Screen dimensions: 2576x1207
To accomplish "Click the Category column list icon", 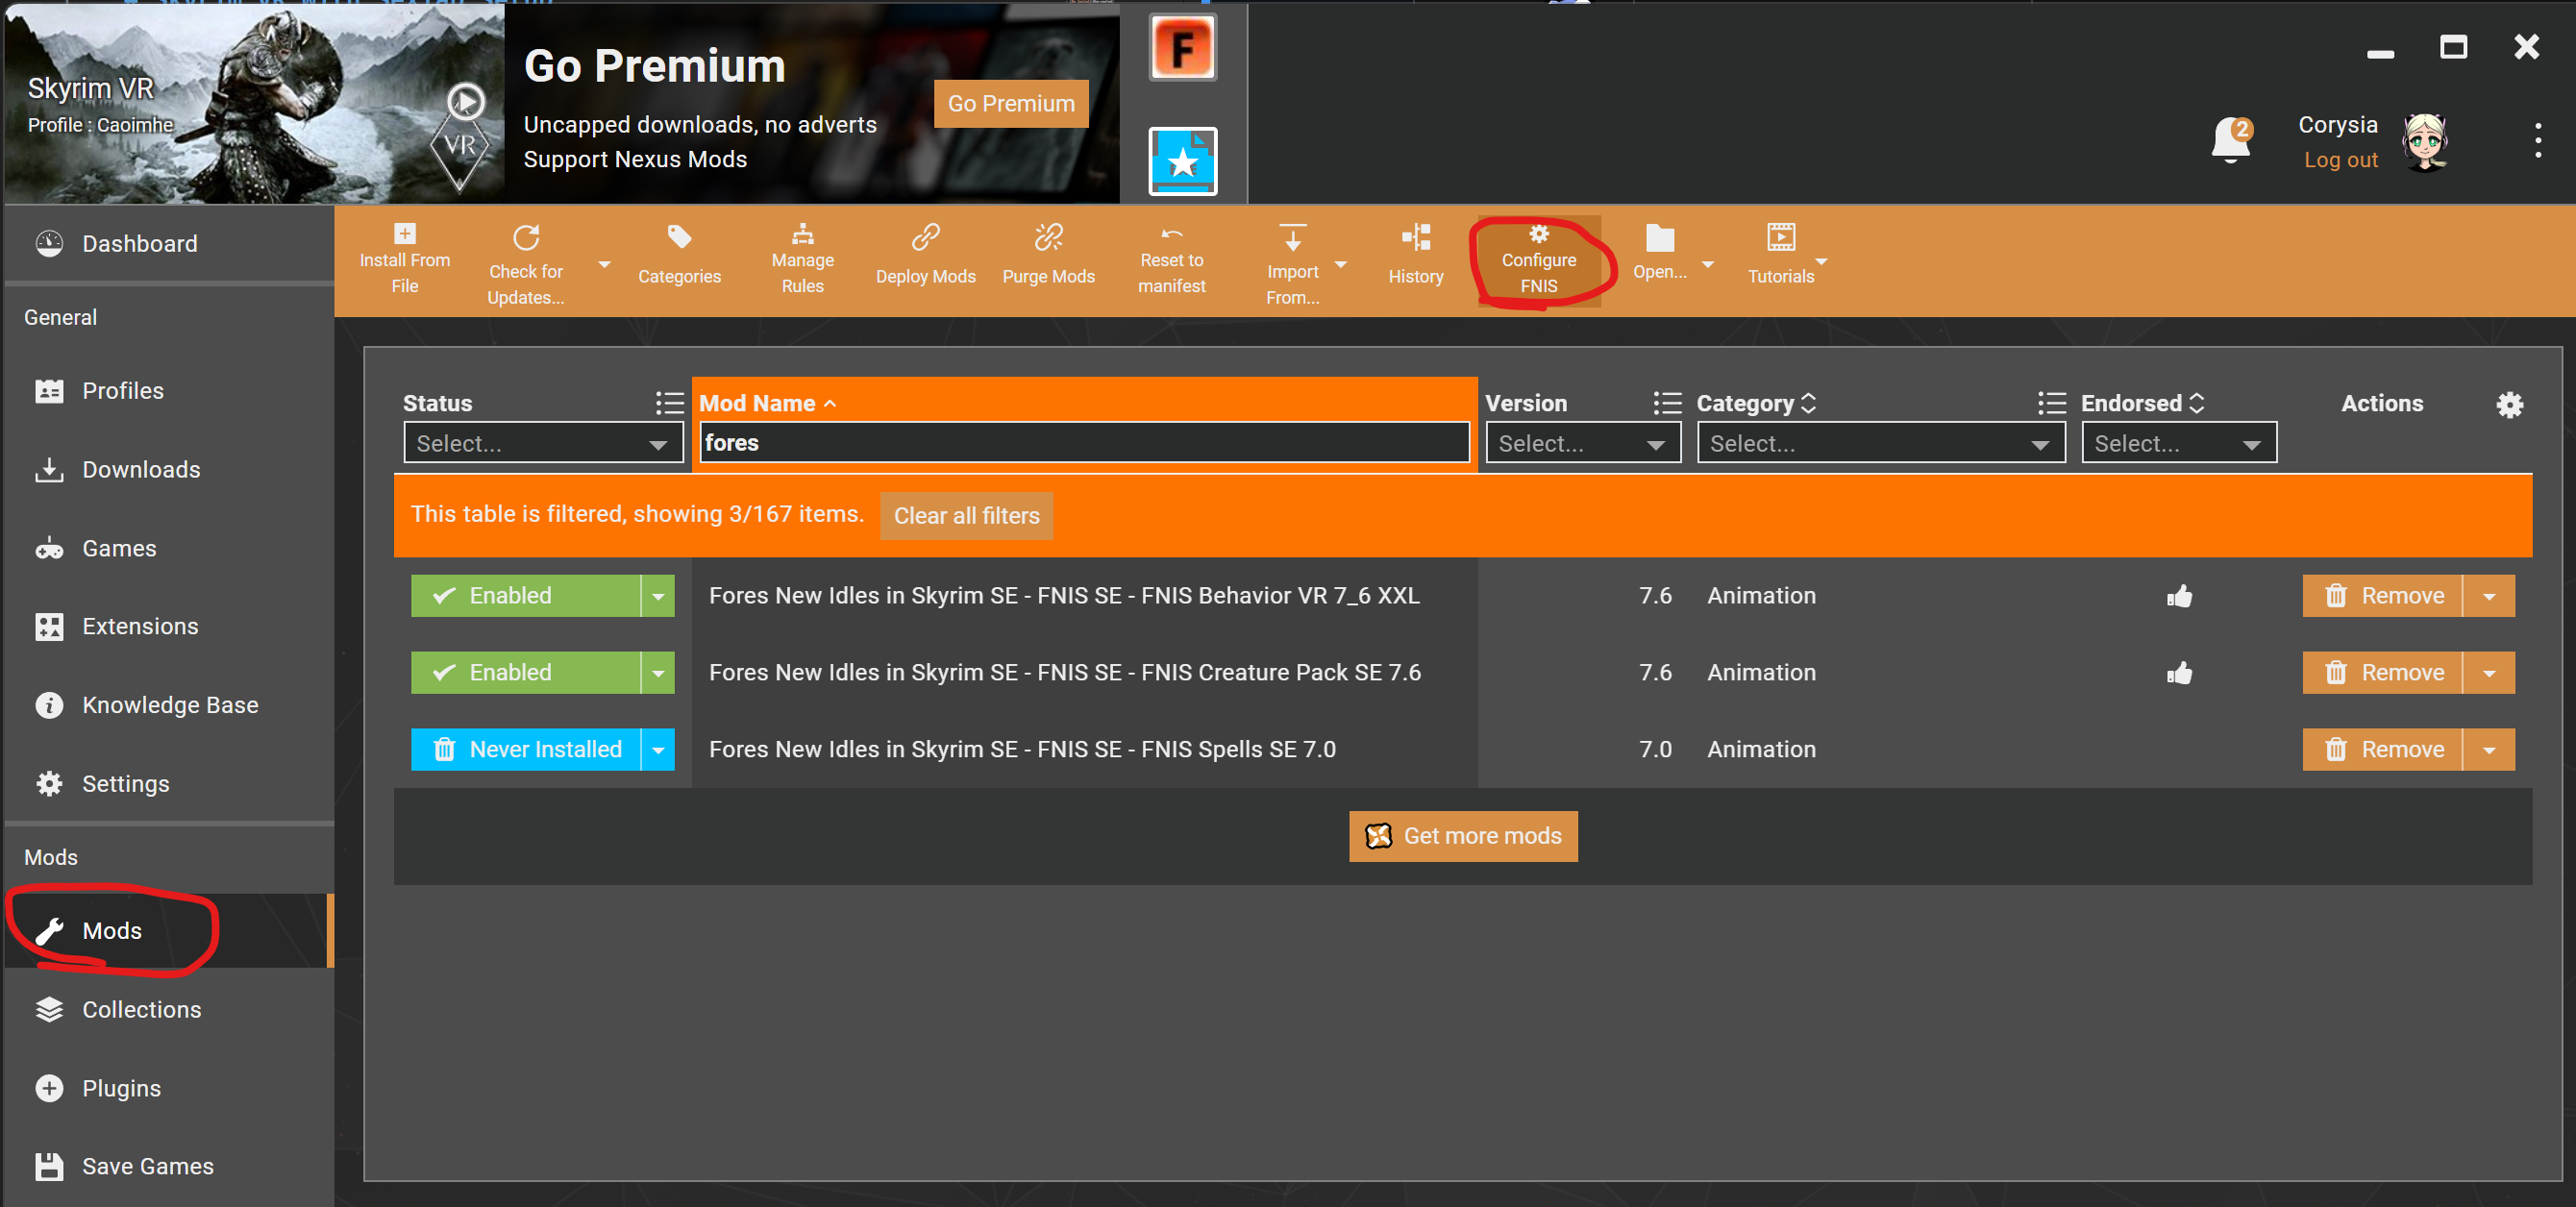I will click(2051, 403).
